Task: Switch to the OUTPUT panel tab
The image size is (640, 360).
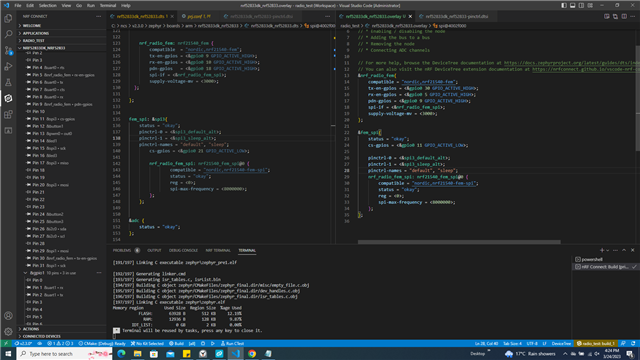Action: [154, 250]
